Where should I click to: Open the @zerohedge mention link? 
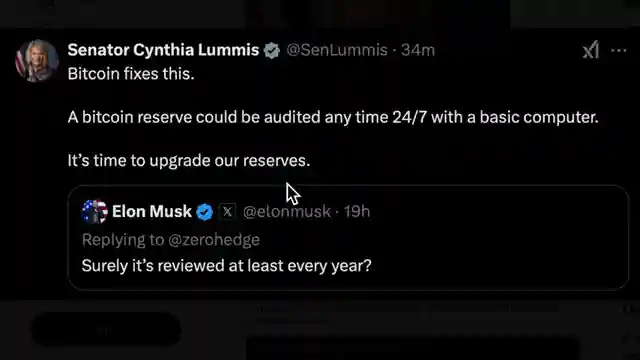tap(214, 240)
